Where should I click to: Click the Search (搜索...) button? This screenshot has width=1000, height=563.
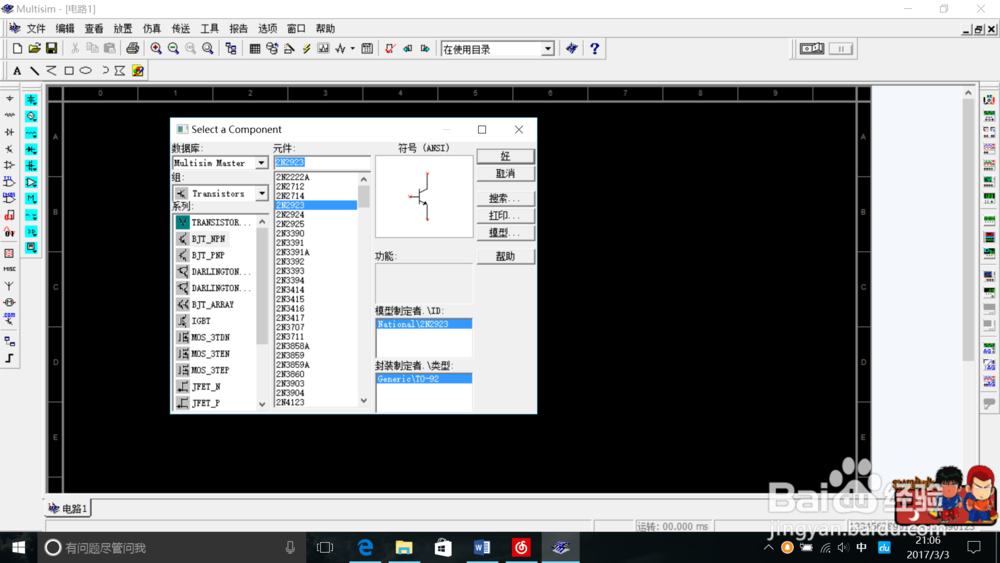click(x=505, y=198)
